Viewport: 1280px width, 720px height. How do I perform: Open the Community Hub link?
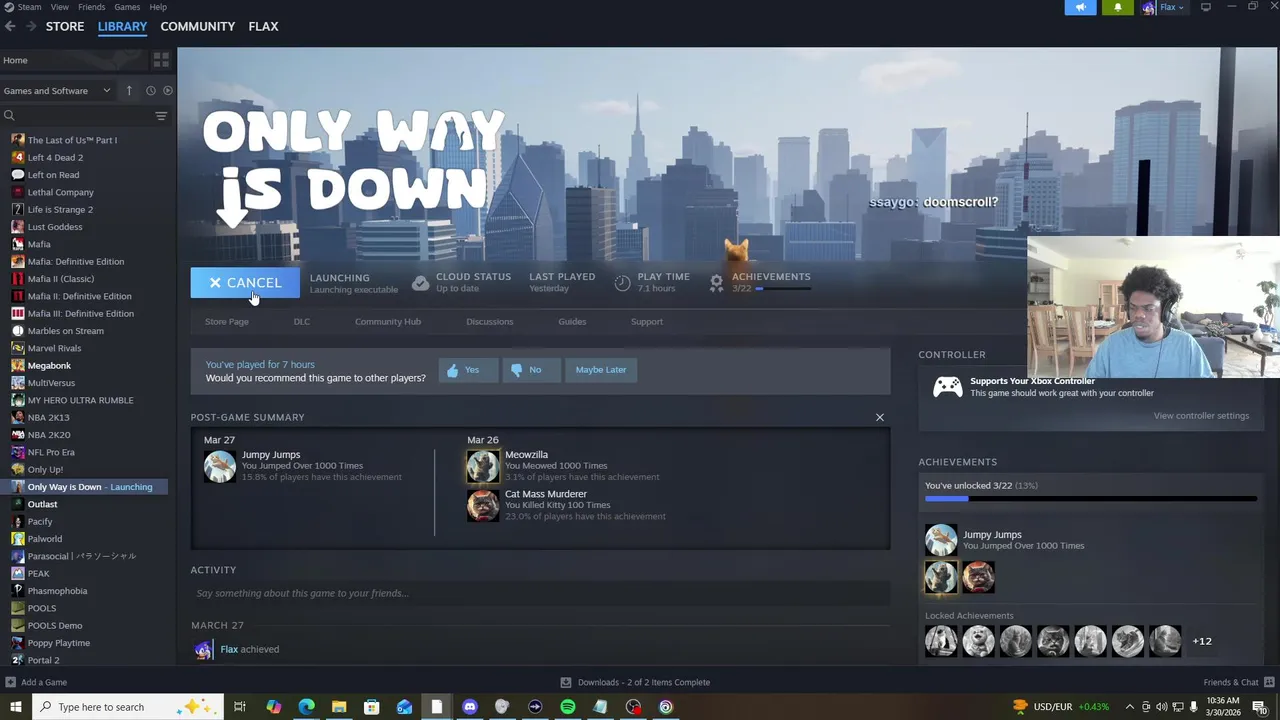pyautogui.click(x=388, y=322)
